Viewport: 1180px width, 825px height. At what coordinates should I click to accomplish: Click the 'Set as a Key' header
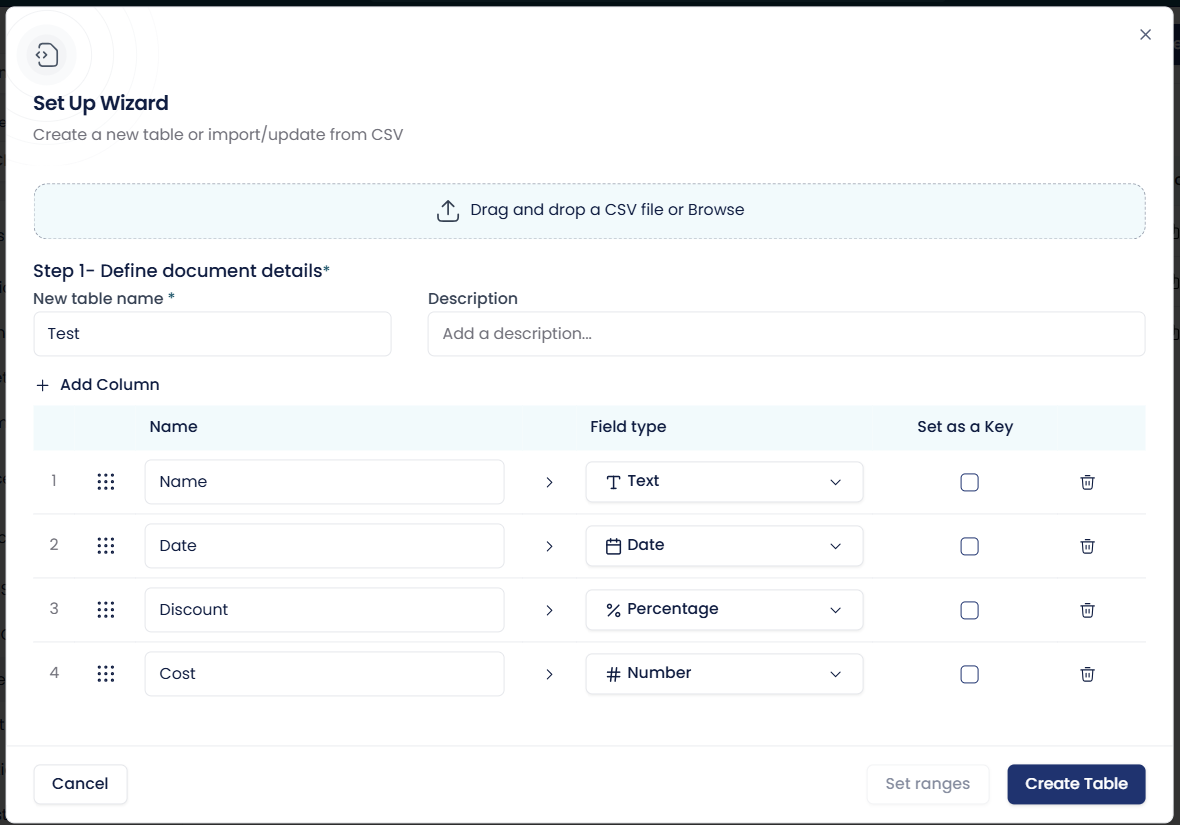965,427
